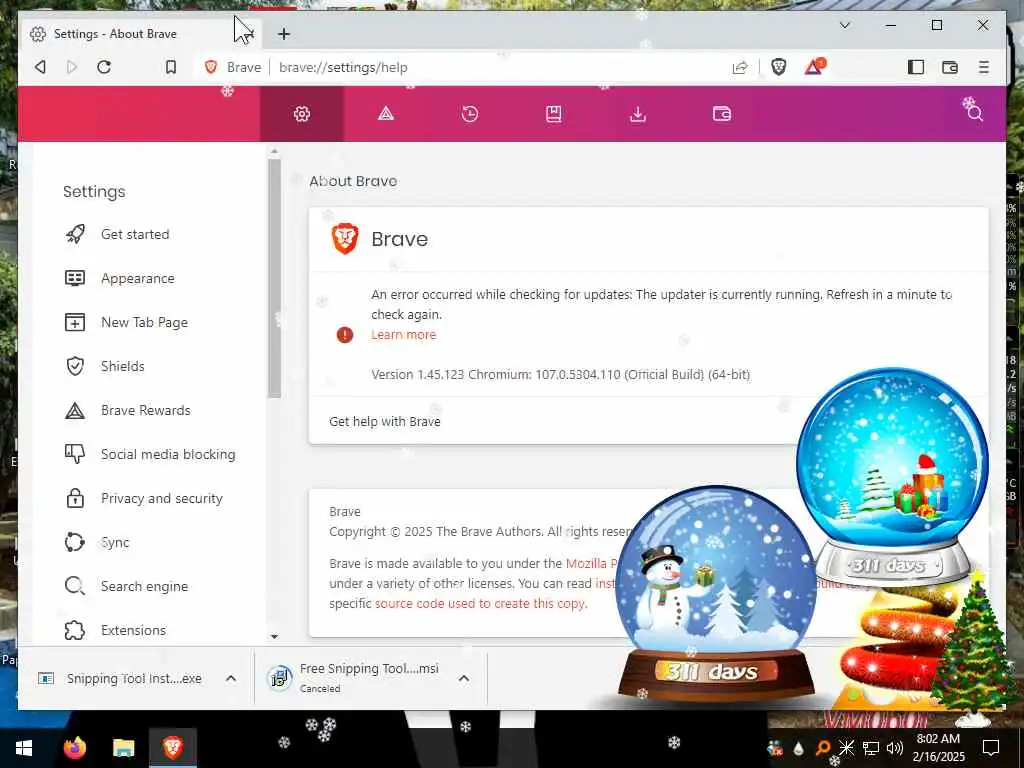Open Search engine settings
Image resolution: width=1024 pixels, height=768 pixels.
coord(144,586)
